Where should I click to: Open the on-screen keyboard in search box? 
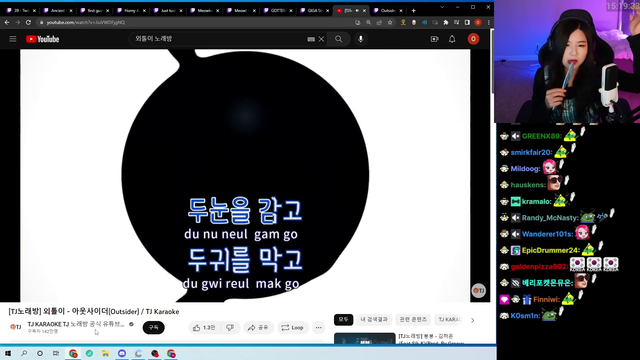click(x=311, y=39)
